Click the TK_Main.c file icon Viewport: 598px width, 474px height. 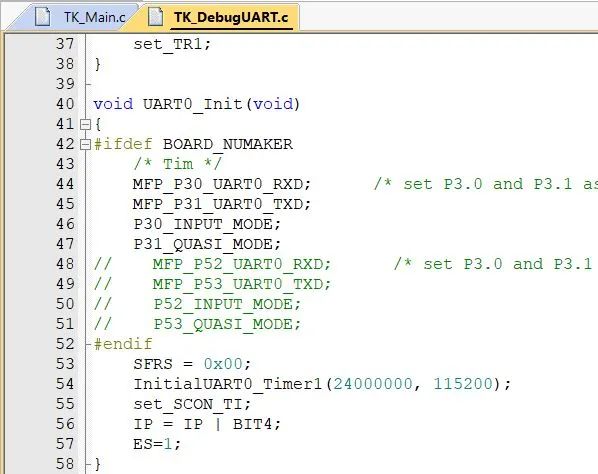point(42,17)
